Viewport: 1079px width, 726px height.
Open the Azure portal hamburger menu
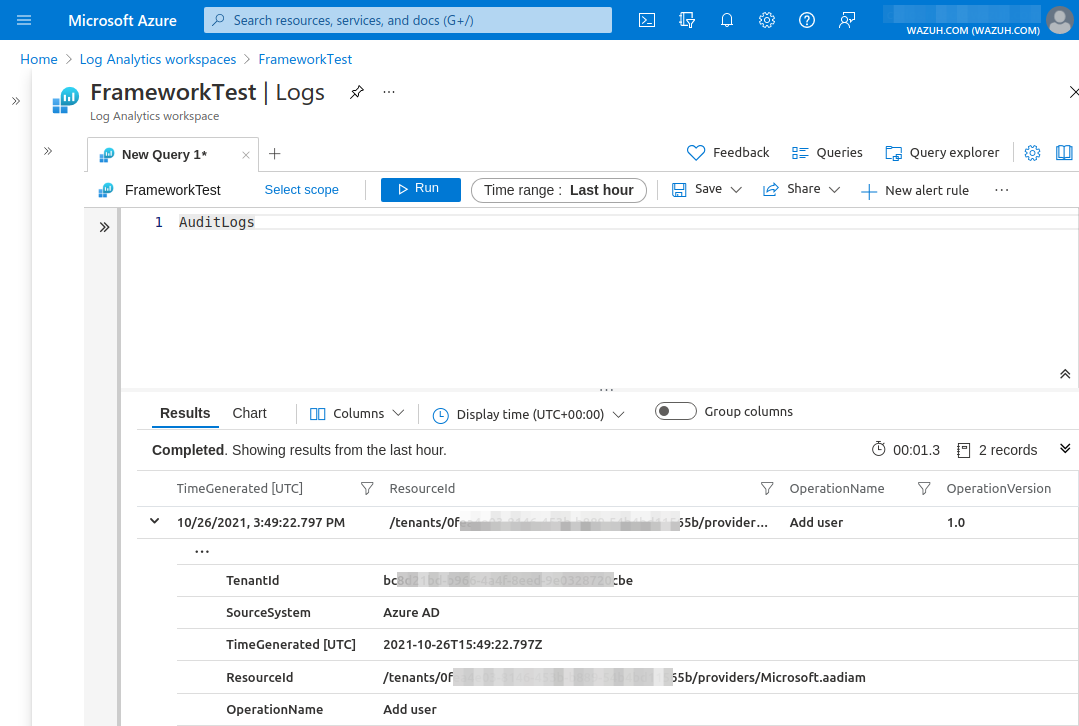click(x=24, y=20)
